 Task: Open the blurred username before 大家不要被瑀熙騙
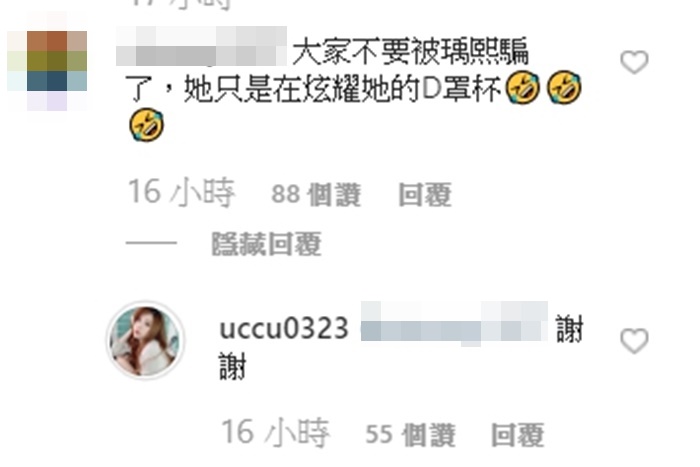[x=201, y=46]
